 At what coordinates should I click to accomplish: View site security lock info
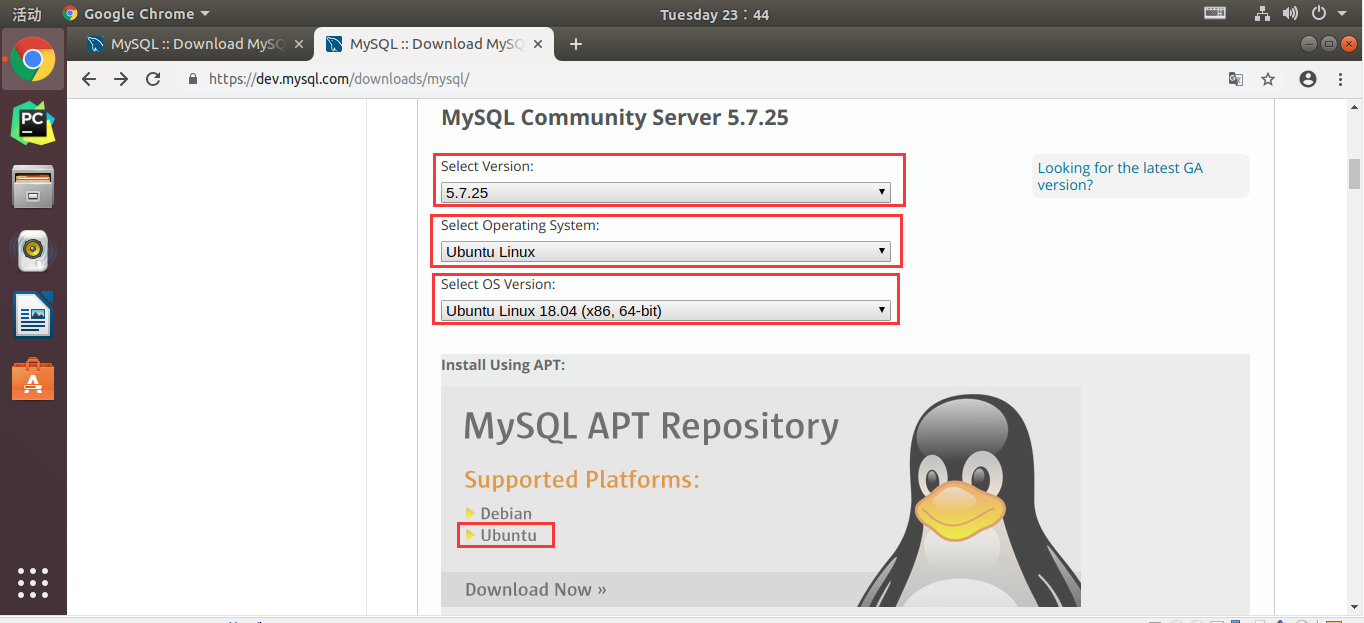(x=193, y=79)
